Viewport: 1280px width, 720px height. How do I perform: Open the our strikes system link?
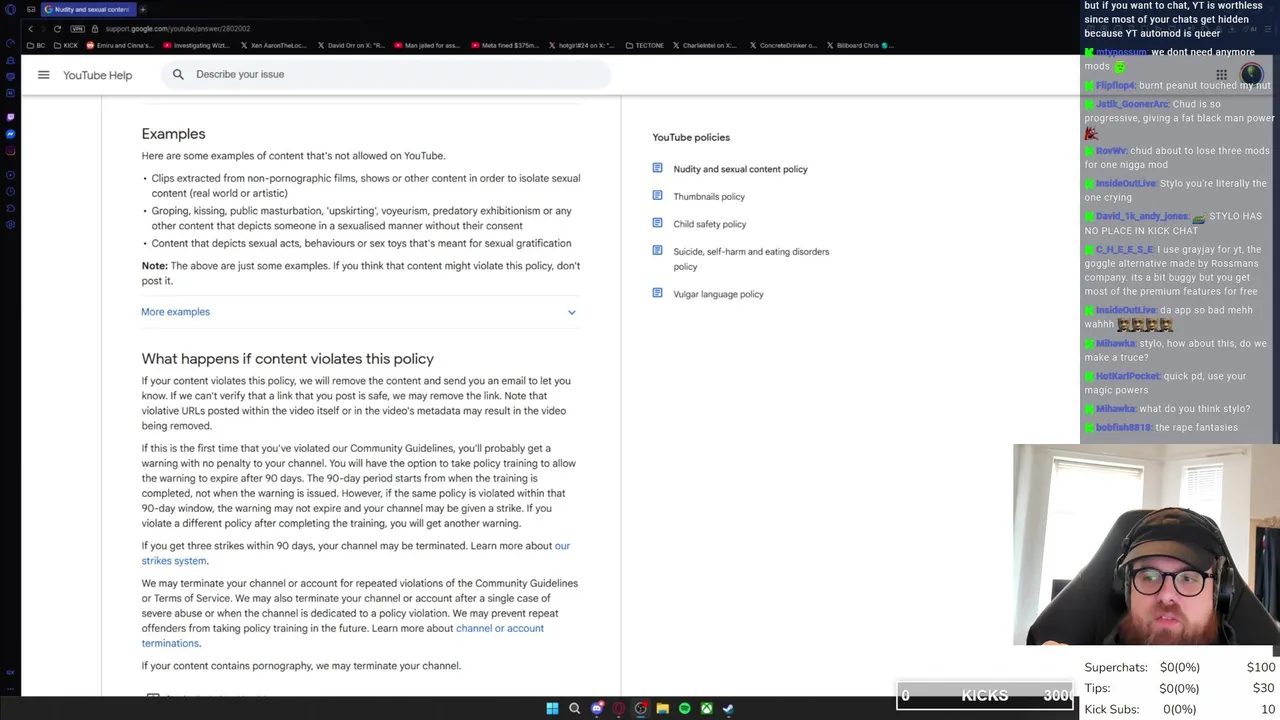pyautogui.click(x=355, y=553)
